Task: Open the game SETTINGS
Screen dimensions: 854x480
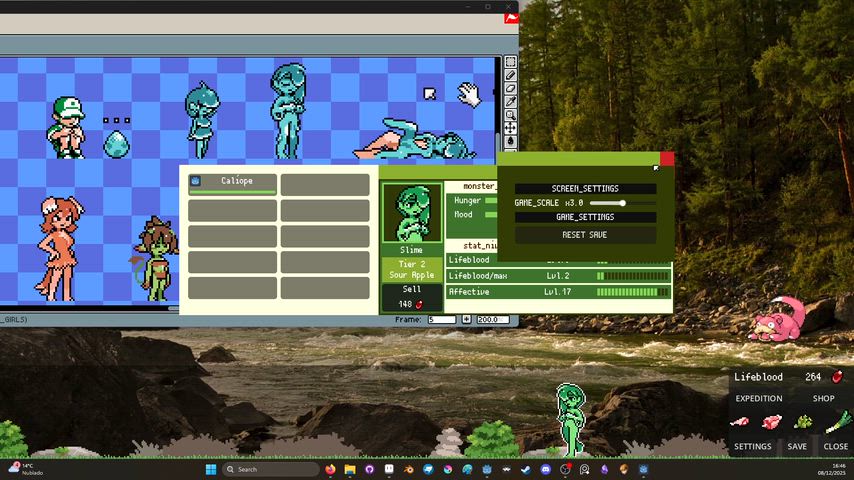Action: [x=753, y=446]
